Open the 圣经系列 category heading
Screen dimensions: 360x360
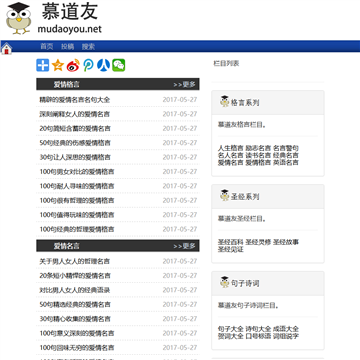click(245, 197)
